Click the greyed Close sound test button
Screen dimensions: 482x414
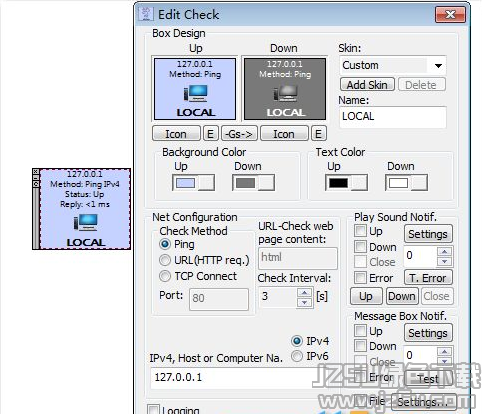coord(437,296)
